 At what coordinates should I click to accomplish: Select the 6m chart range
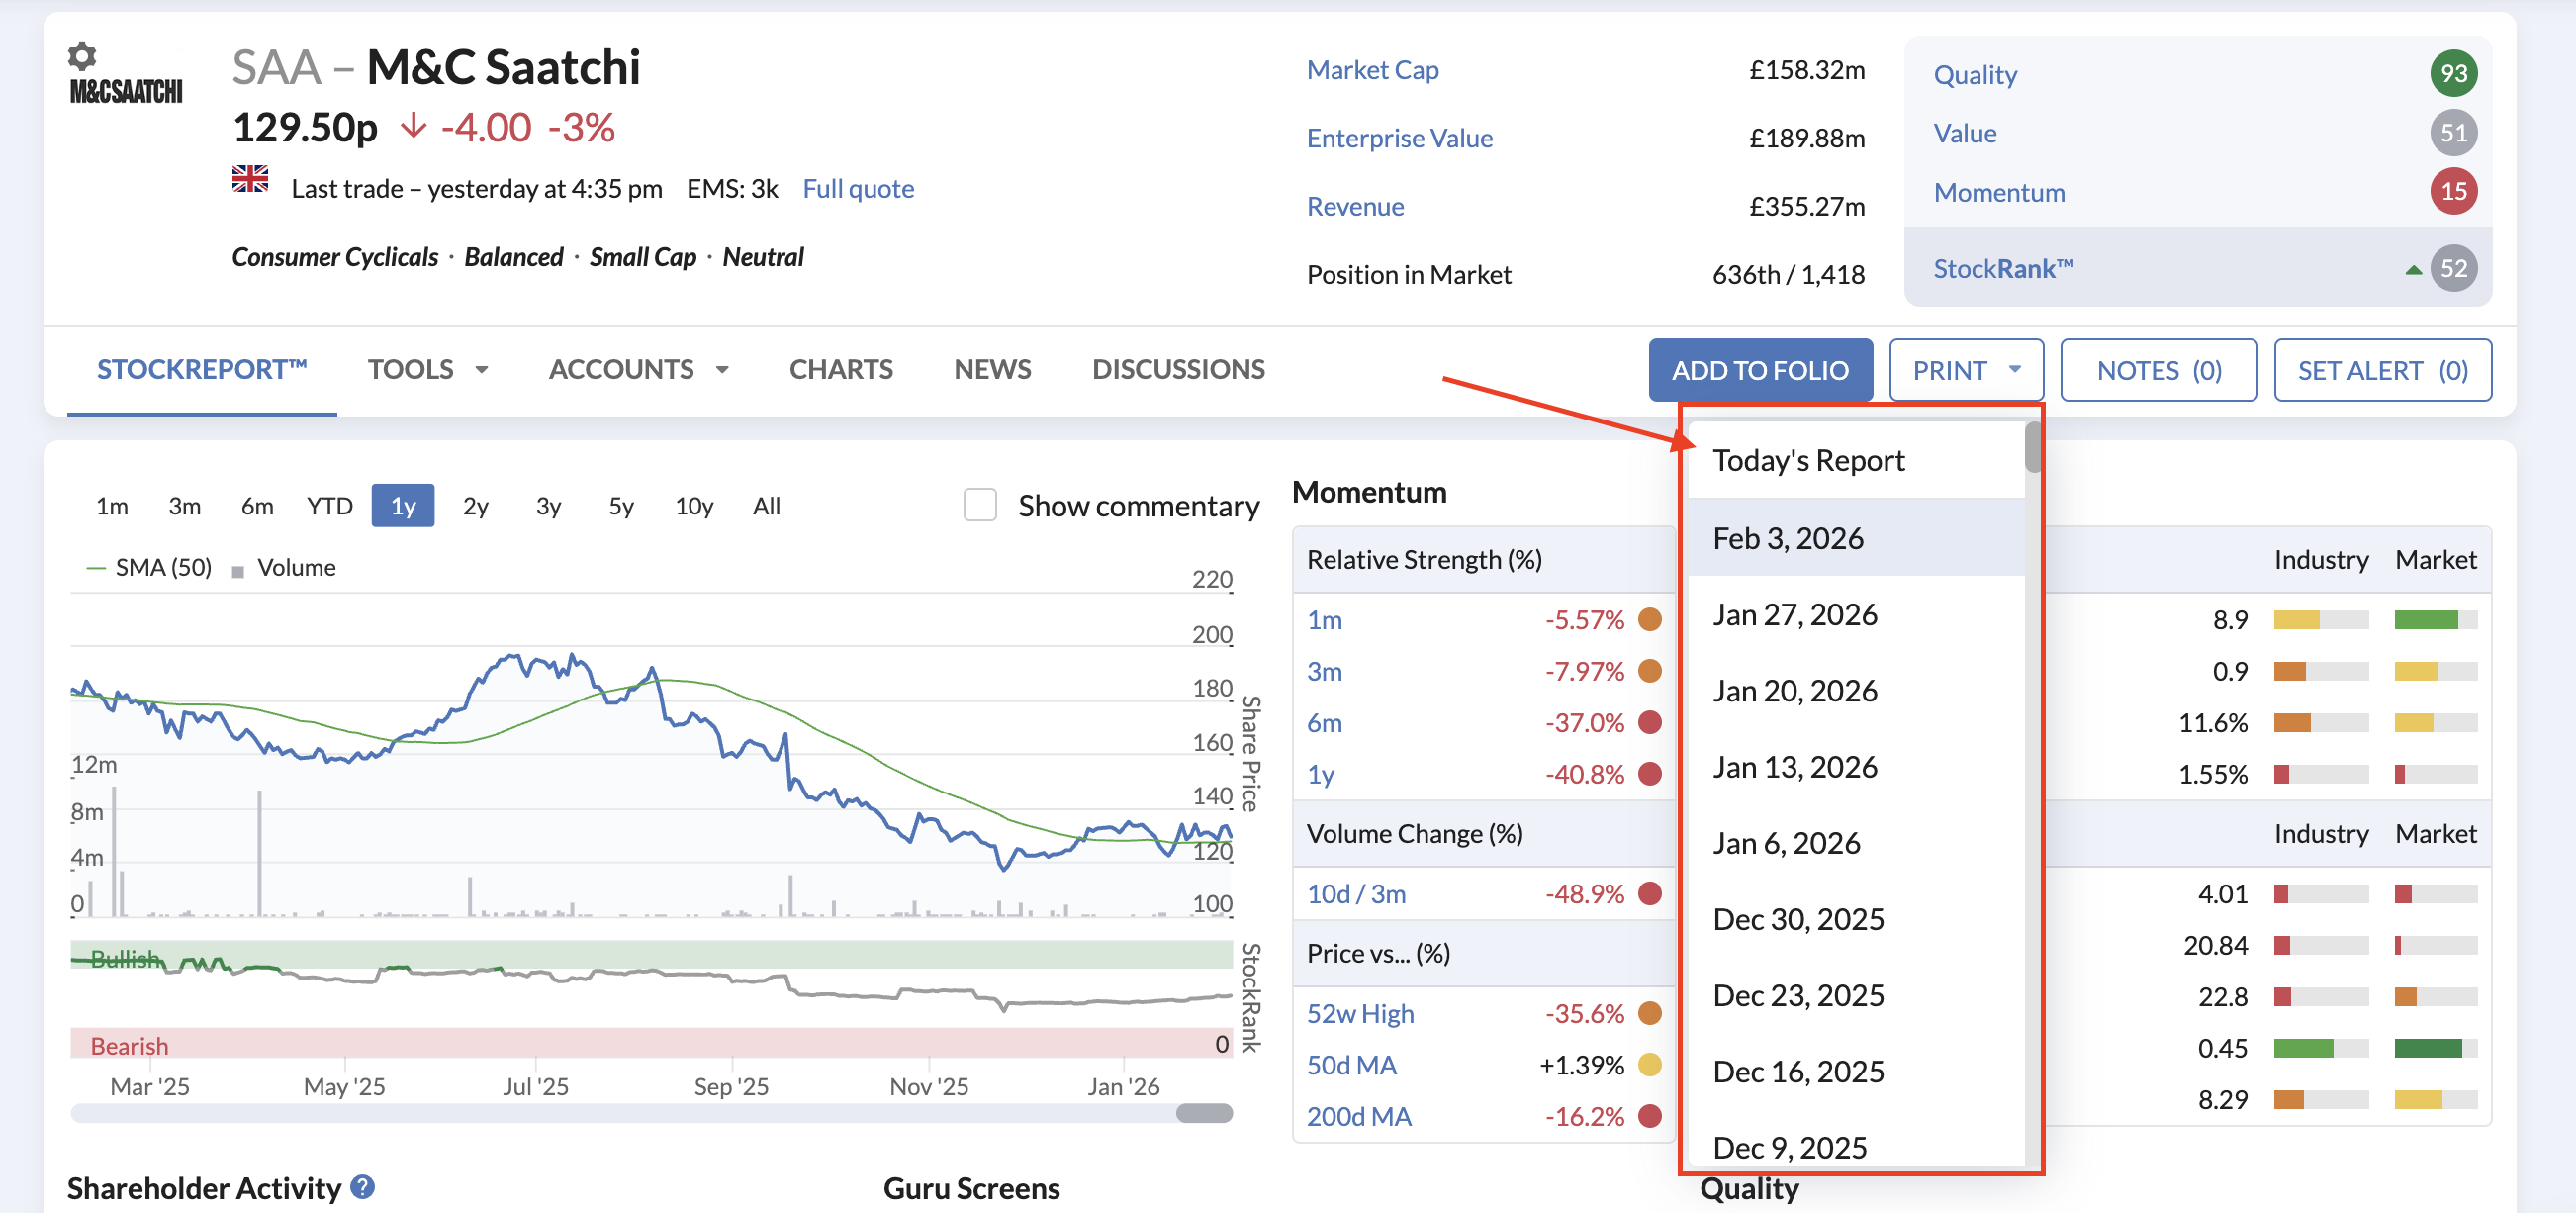pos(257,506)
